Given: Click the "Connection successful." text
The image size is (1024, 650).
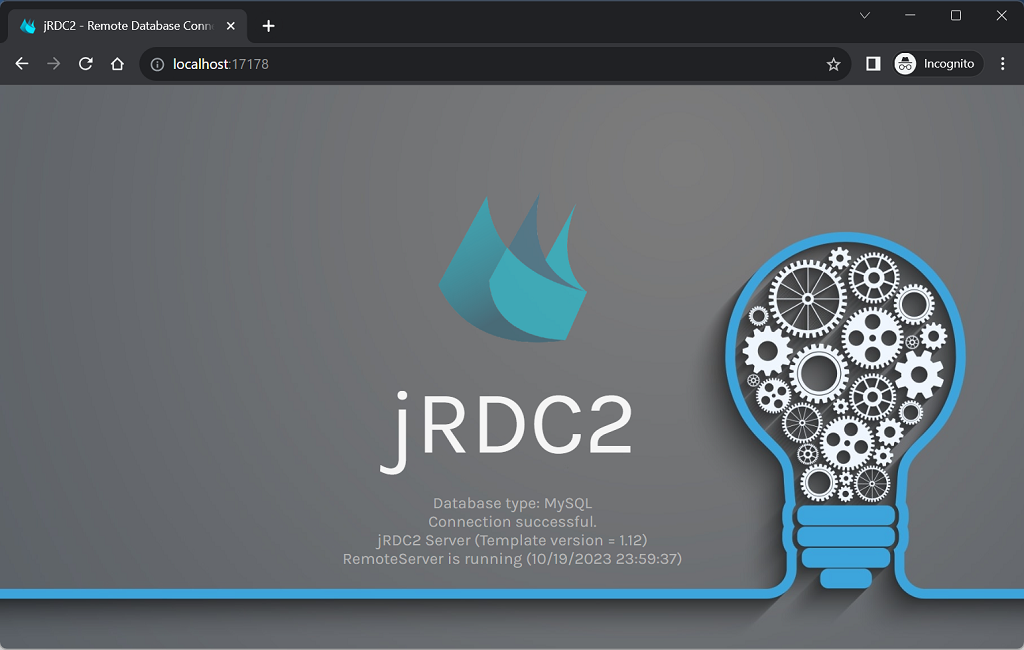Looking at the screenshot, I should 512,522.
